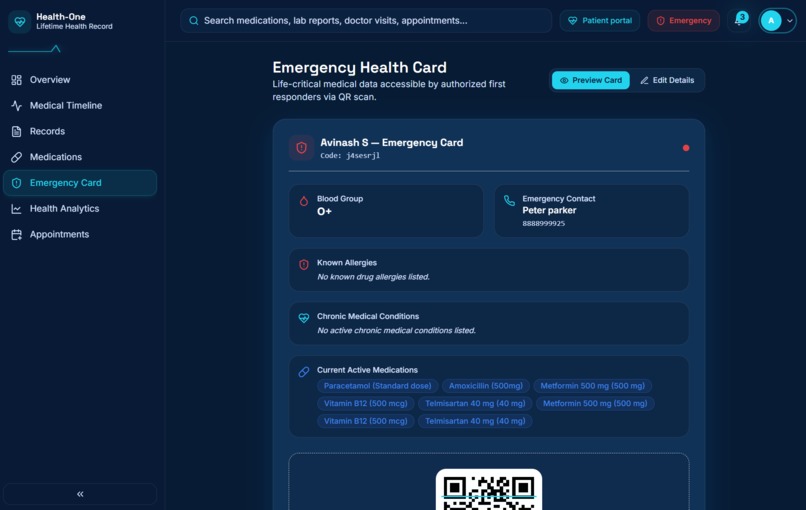
Task: Click the QR code image
Action: 489,489
